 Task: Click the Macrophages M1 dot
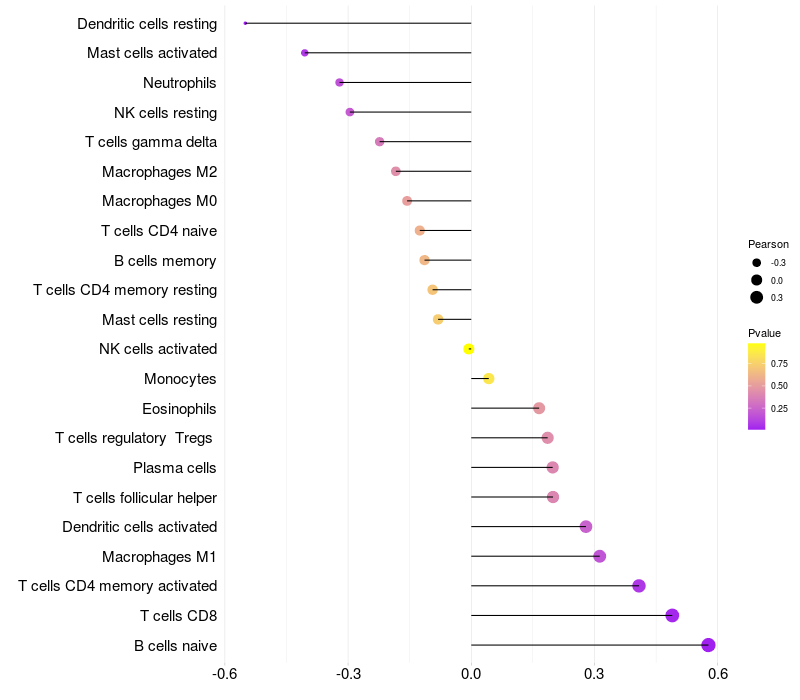coord(599,556)
